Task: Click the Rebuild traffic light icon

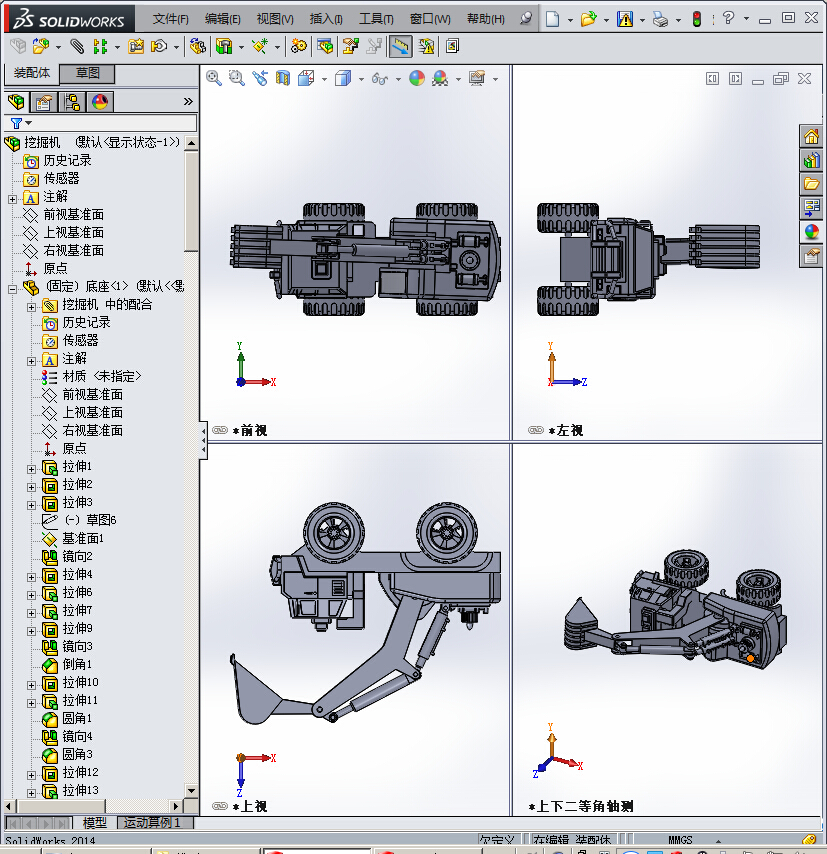Action: pos(696,20)
